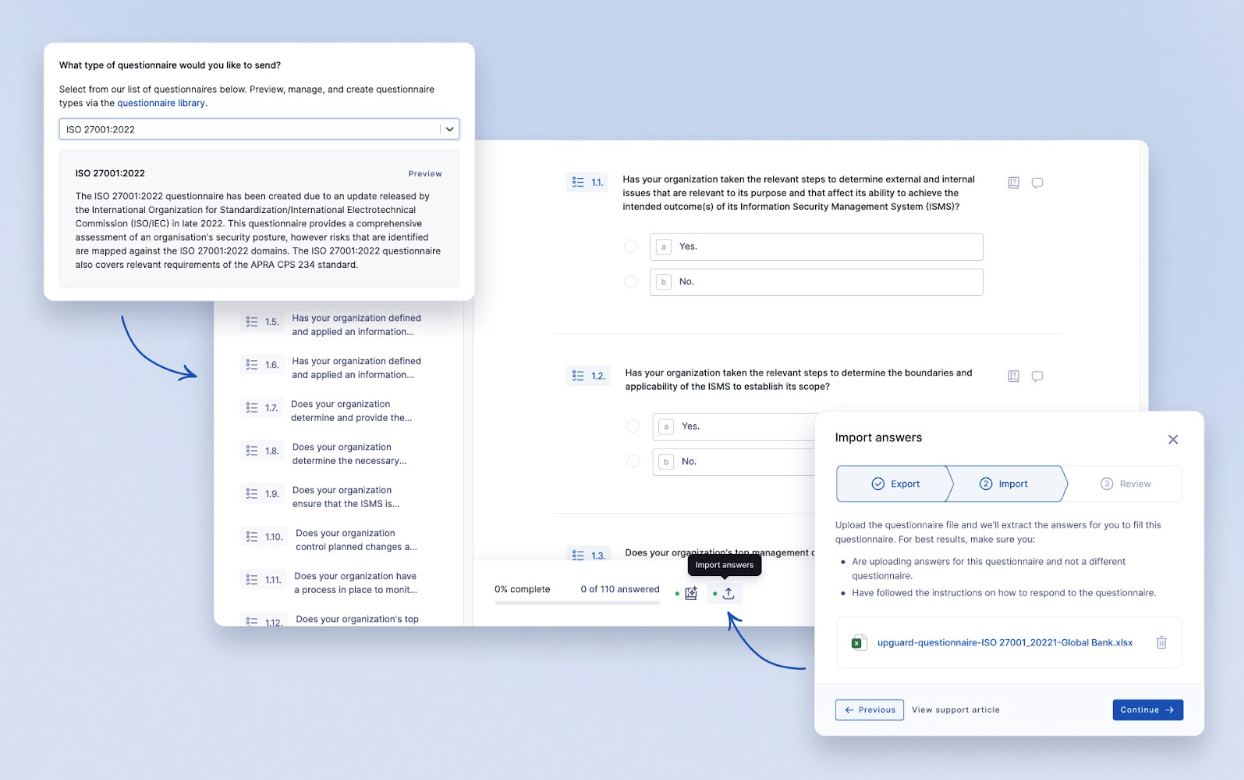Open uploaded upguard-questionnaire xlsx file link
The image size is (1244, 780).
coord(1005,643)
